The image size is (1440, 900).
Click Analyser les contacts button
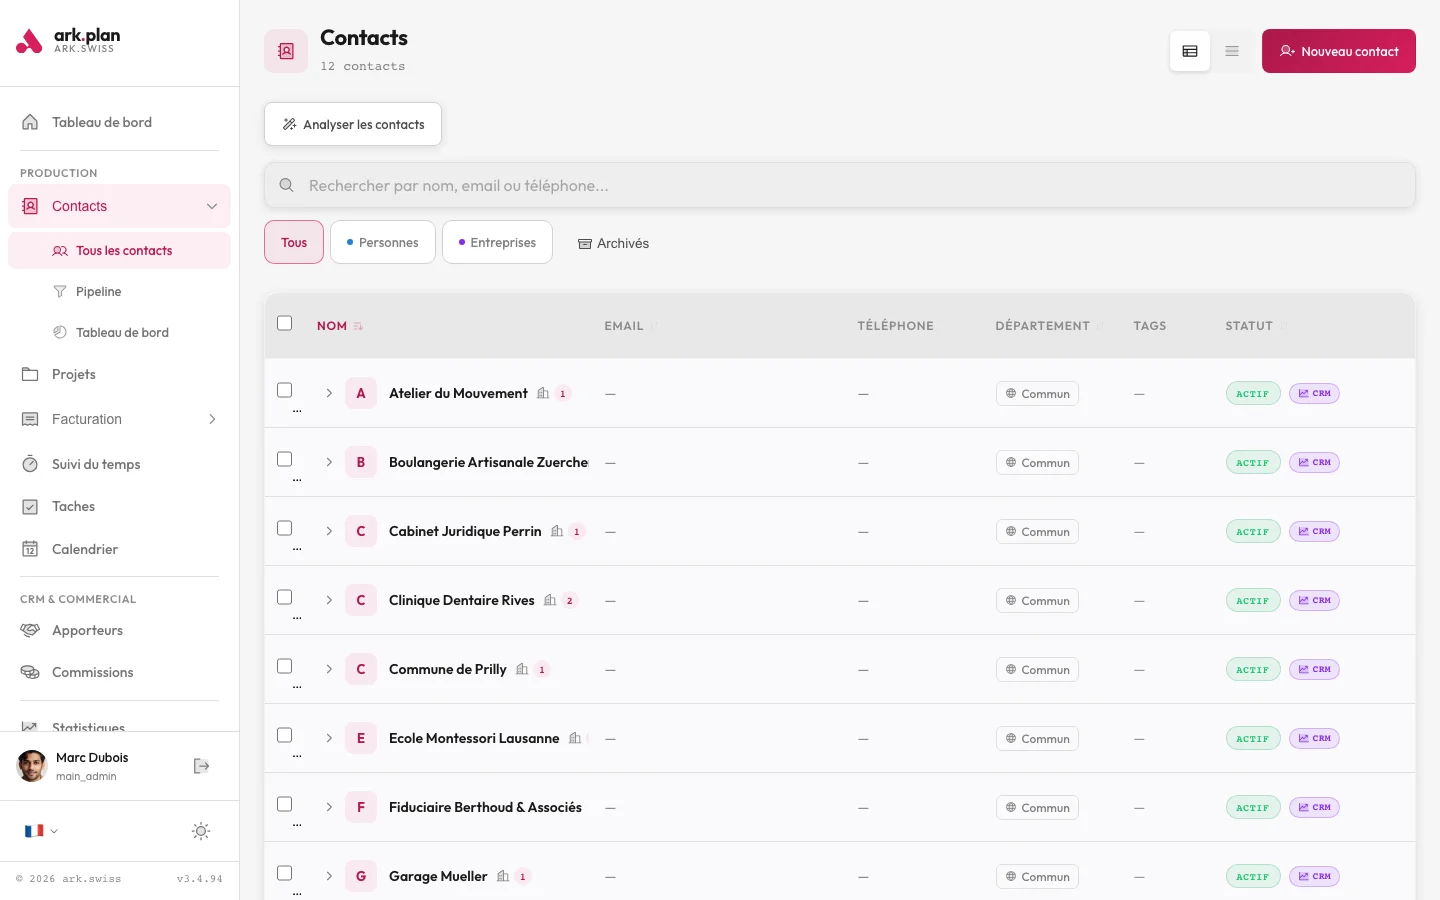click(353, 124)
